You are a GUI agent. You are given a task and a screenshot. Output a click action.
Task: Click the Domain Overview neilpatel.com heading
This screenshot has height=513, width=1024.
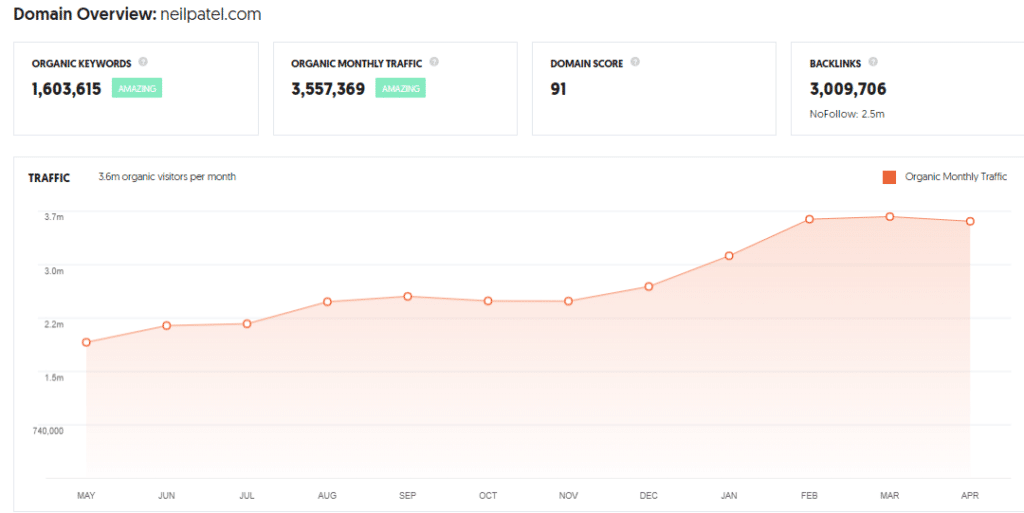coord(137,14)
